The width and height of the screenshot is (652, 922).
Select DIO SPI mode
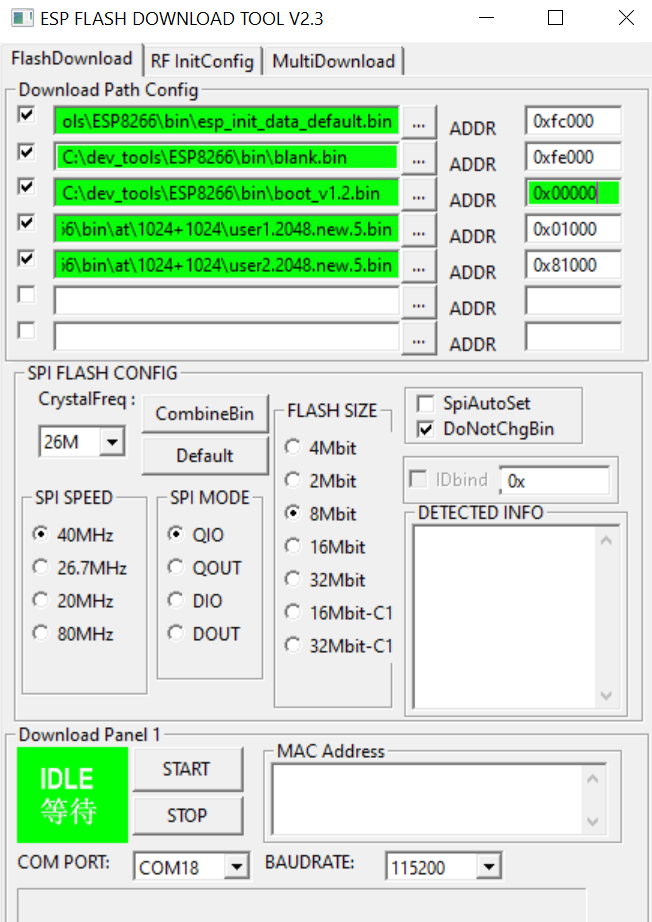click(195, 600)
